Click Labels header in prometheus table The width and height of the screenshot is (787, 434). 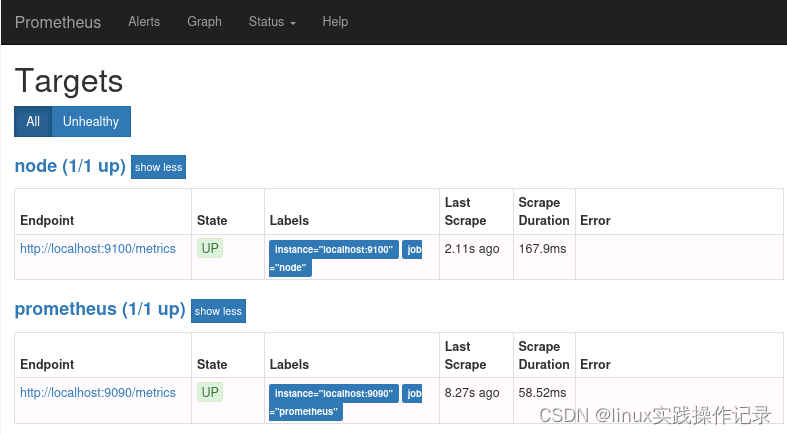click(x=289, y=364)
